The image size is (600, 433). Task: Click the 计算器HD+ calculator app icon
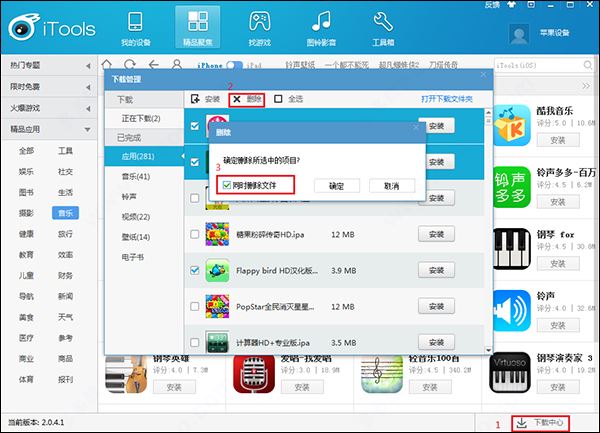point(217,342)
